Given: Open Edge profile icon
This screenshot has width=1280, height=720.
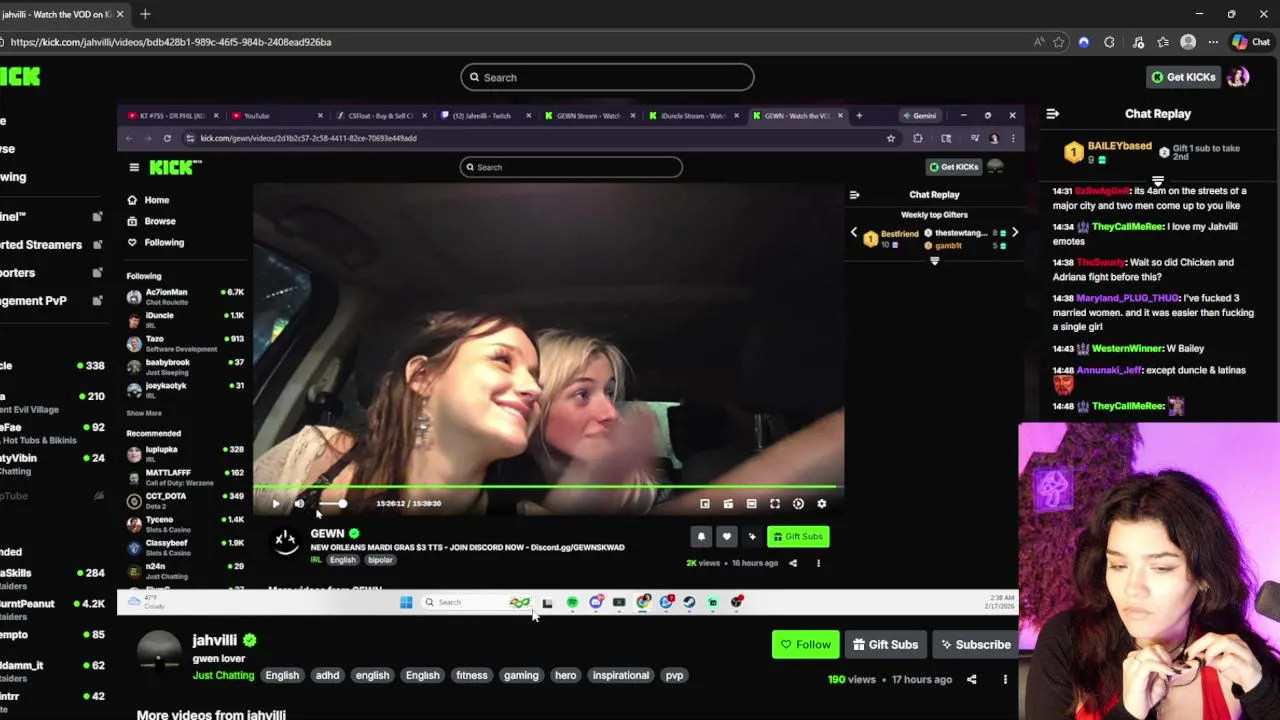Looking at the screenshot, I should [x=1188, y=42].
